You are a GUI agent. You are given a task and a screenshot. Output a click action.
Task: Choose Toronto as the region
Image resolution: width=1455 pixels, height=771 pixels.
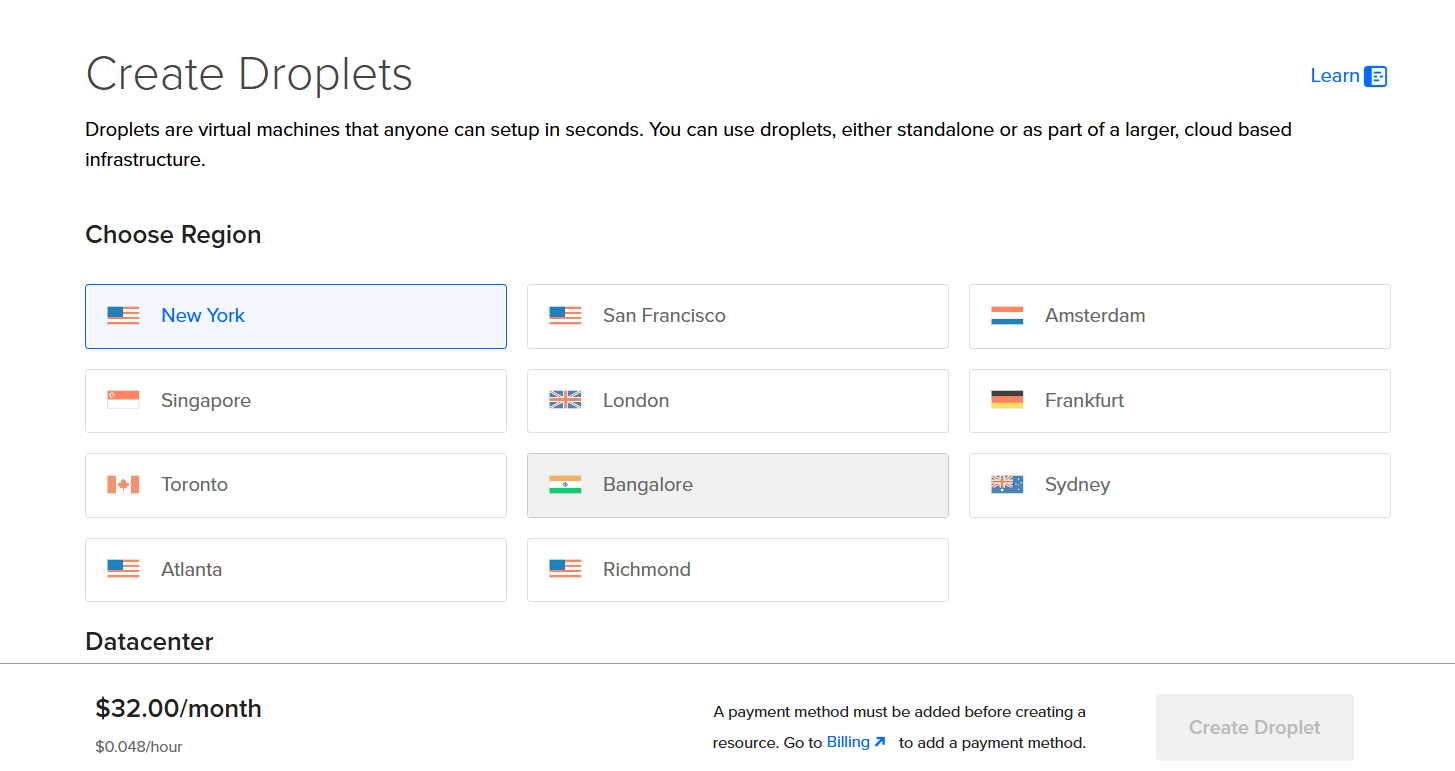295,485
